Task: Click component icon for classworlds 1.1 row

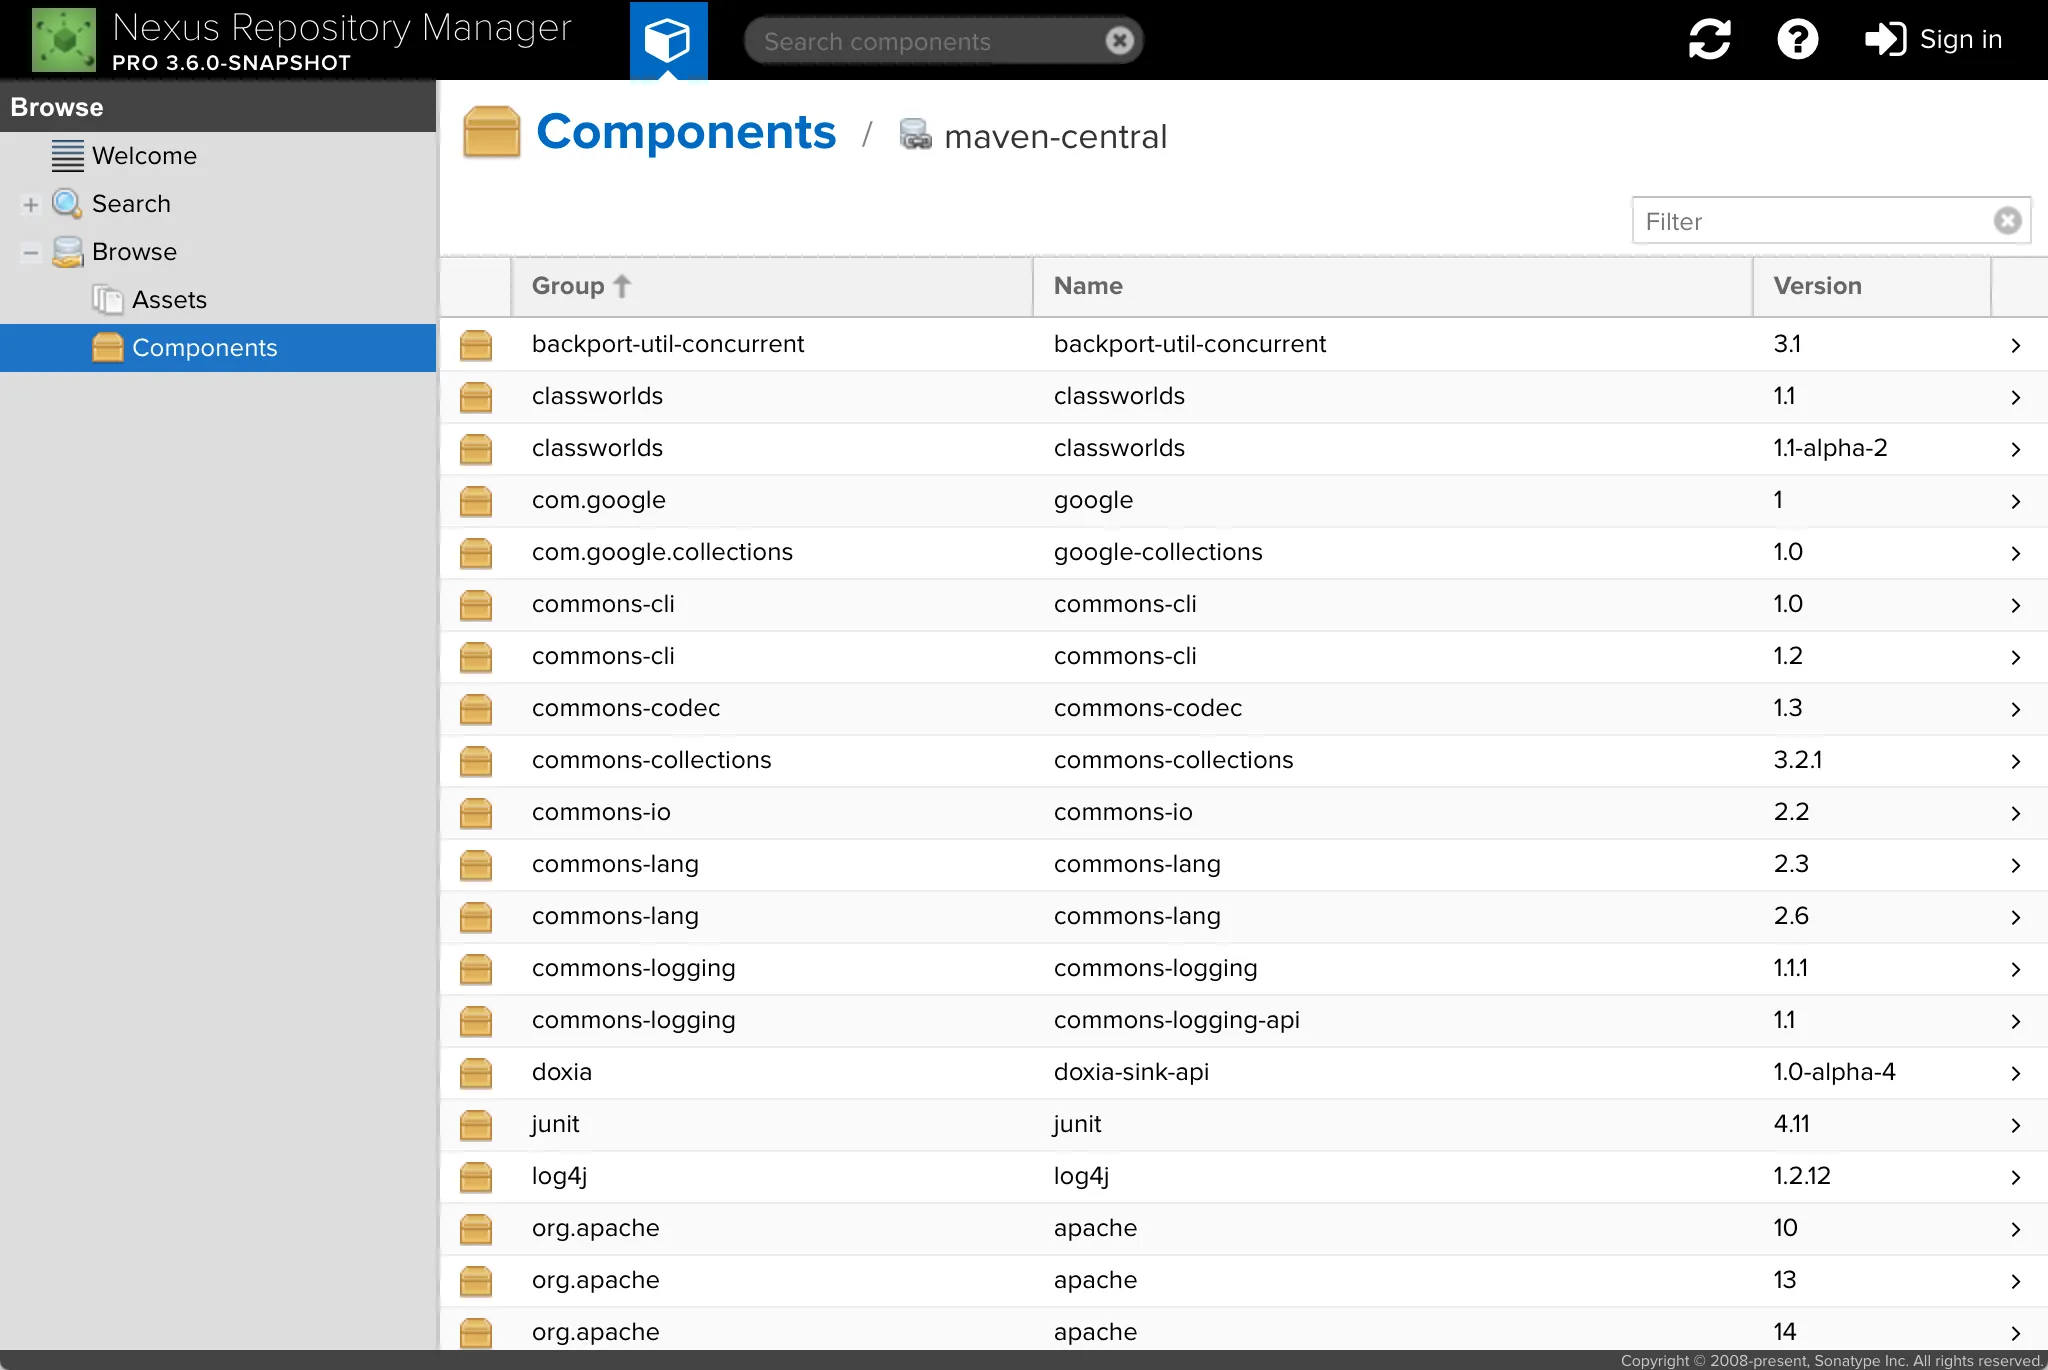Action: click(x=476, y=397)
